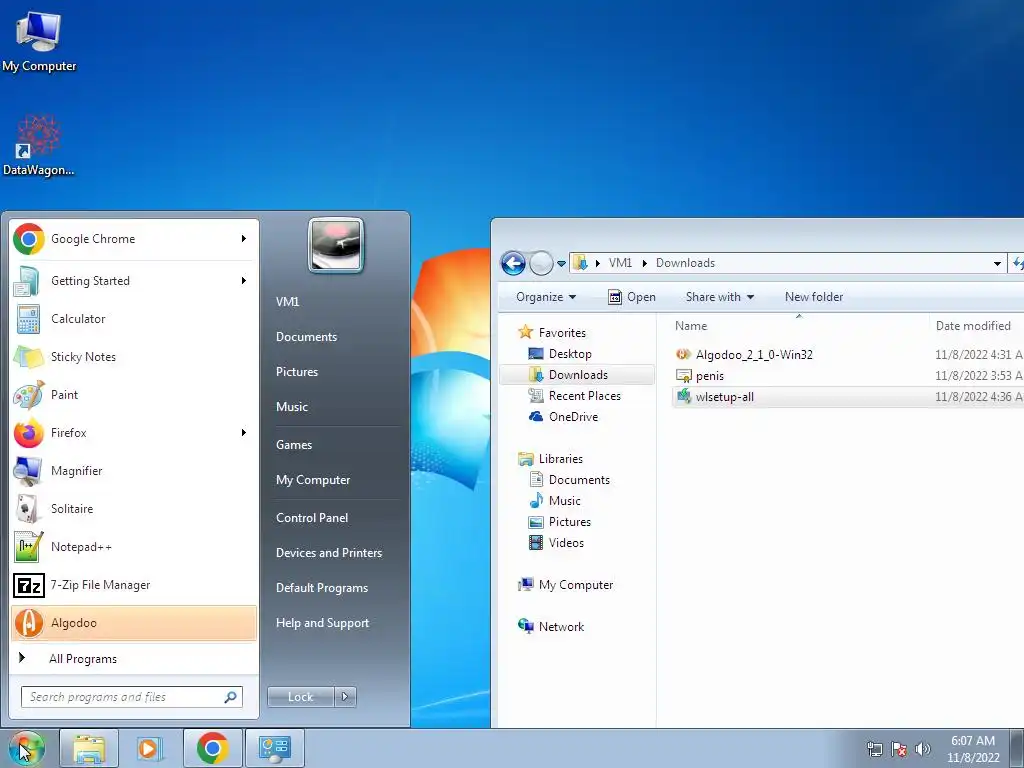Open Control Panel from Start menu
The image size is (1024, 768).
(312, 518)
